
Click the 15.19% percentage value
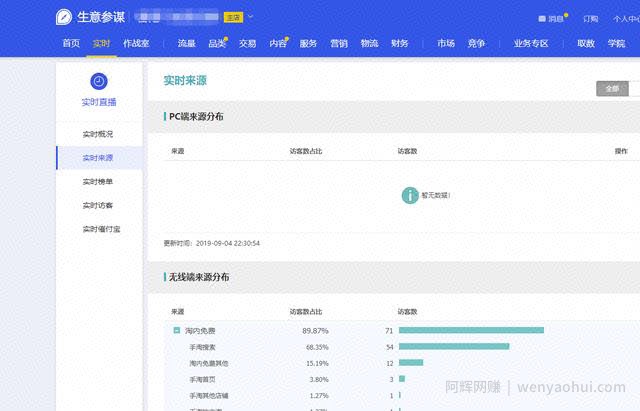coord(317,363)
